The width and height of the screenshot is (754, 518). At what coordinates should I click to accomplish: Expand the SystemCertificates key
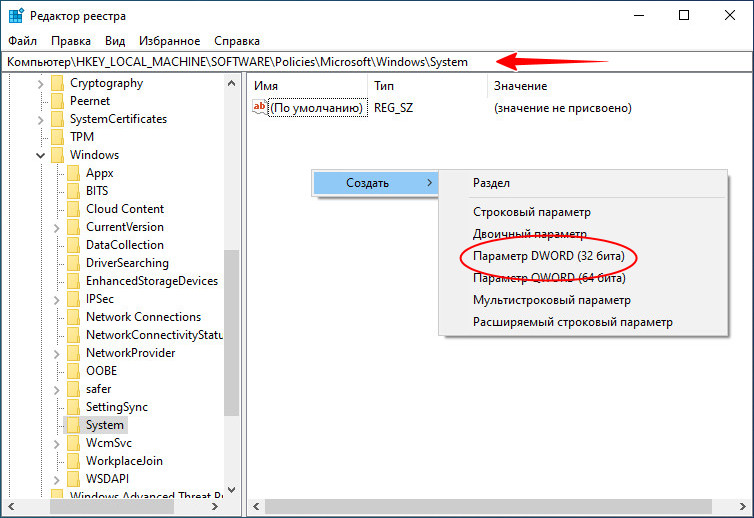40,120
